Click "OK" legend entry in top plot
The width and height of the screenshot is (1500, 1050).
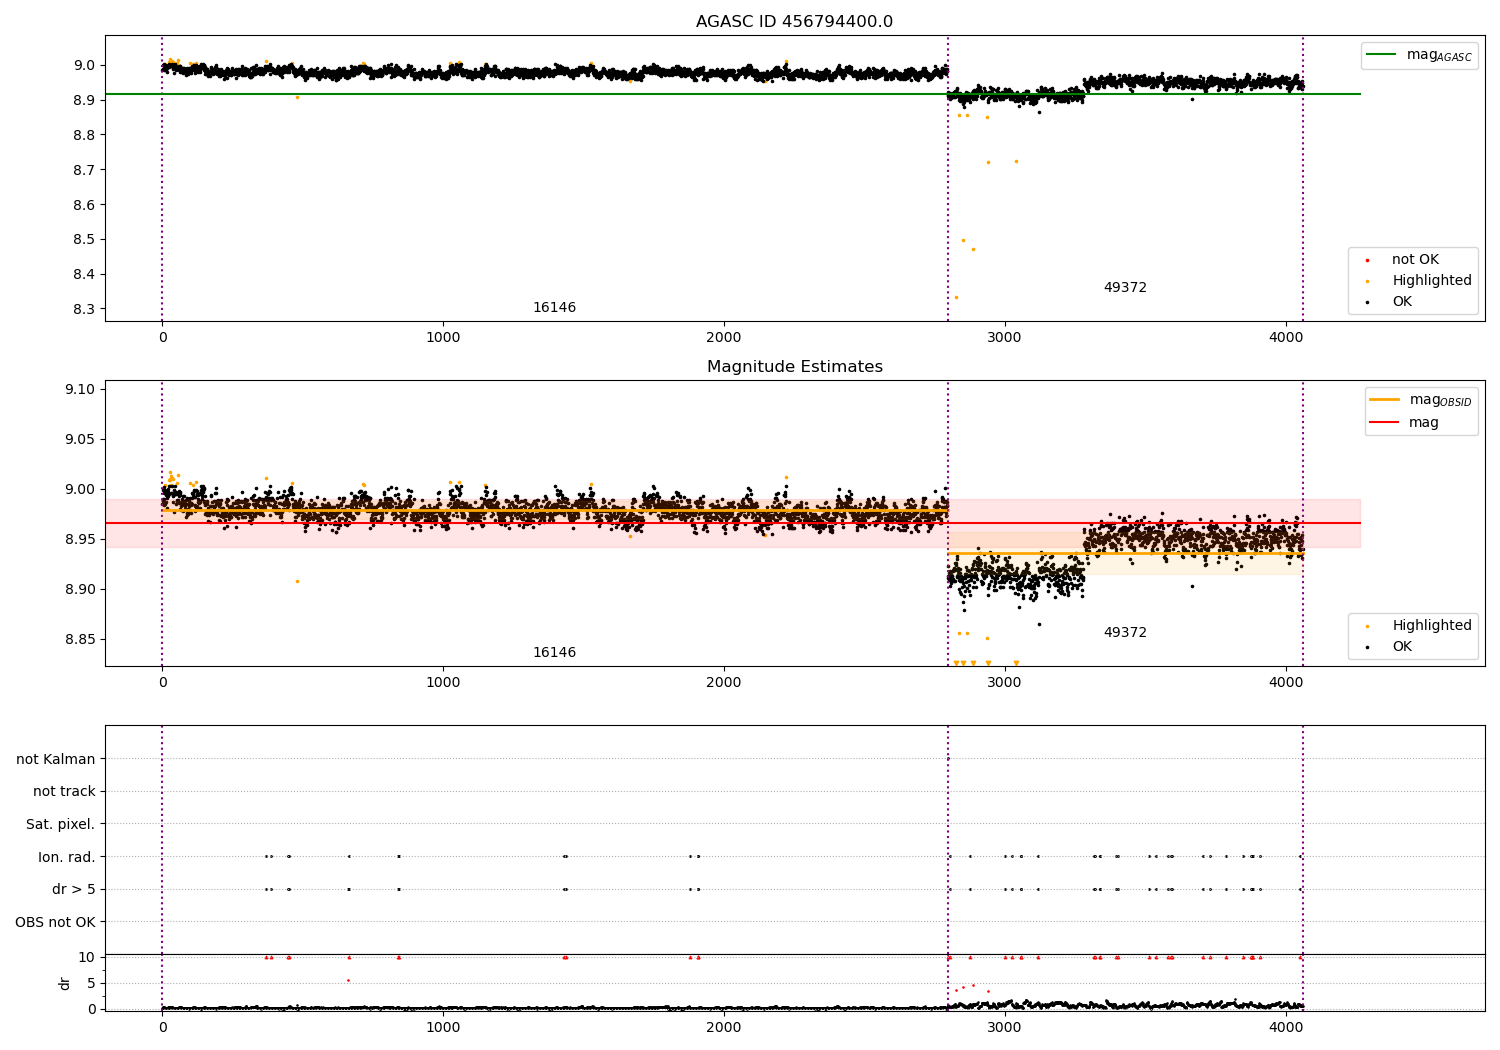1390,302
